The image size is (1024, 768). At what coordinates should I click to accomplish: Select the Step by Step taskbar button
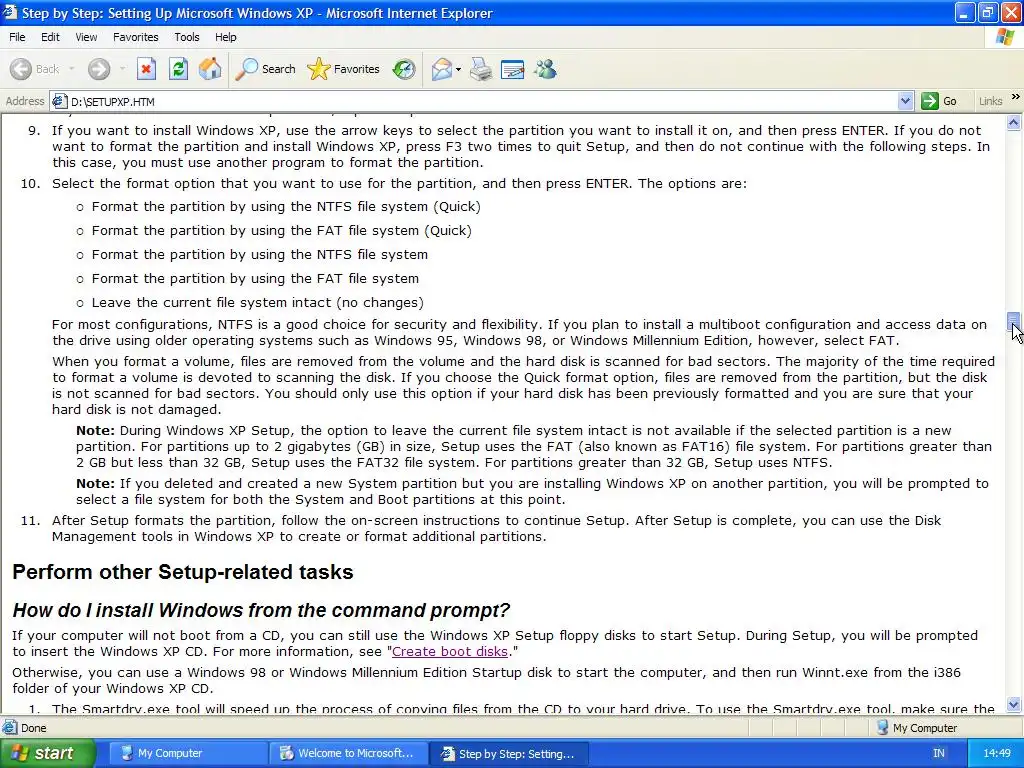(509, 753)
